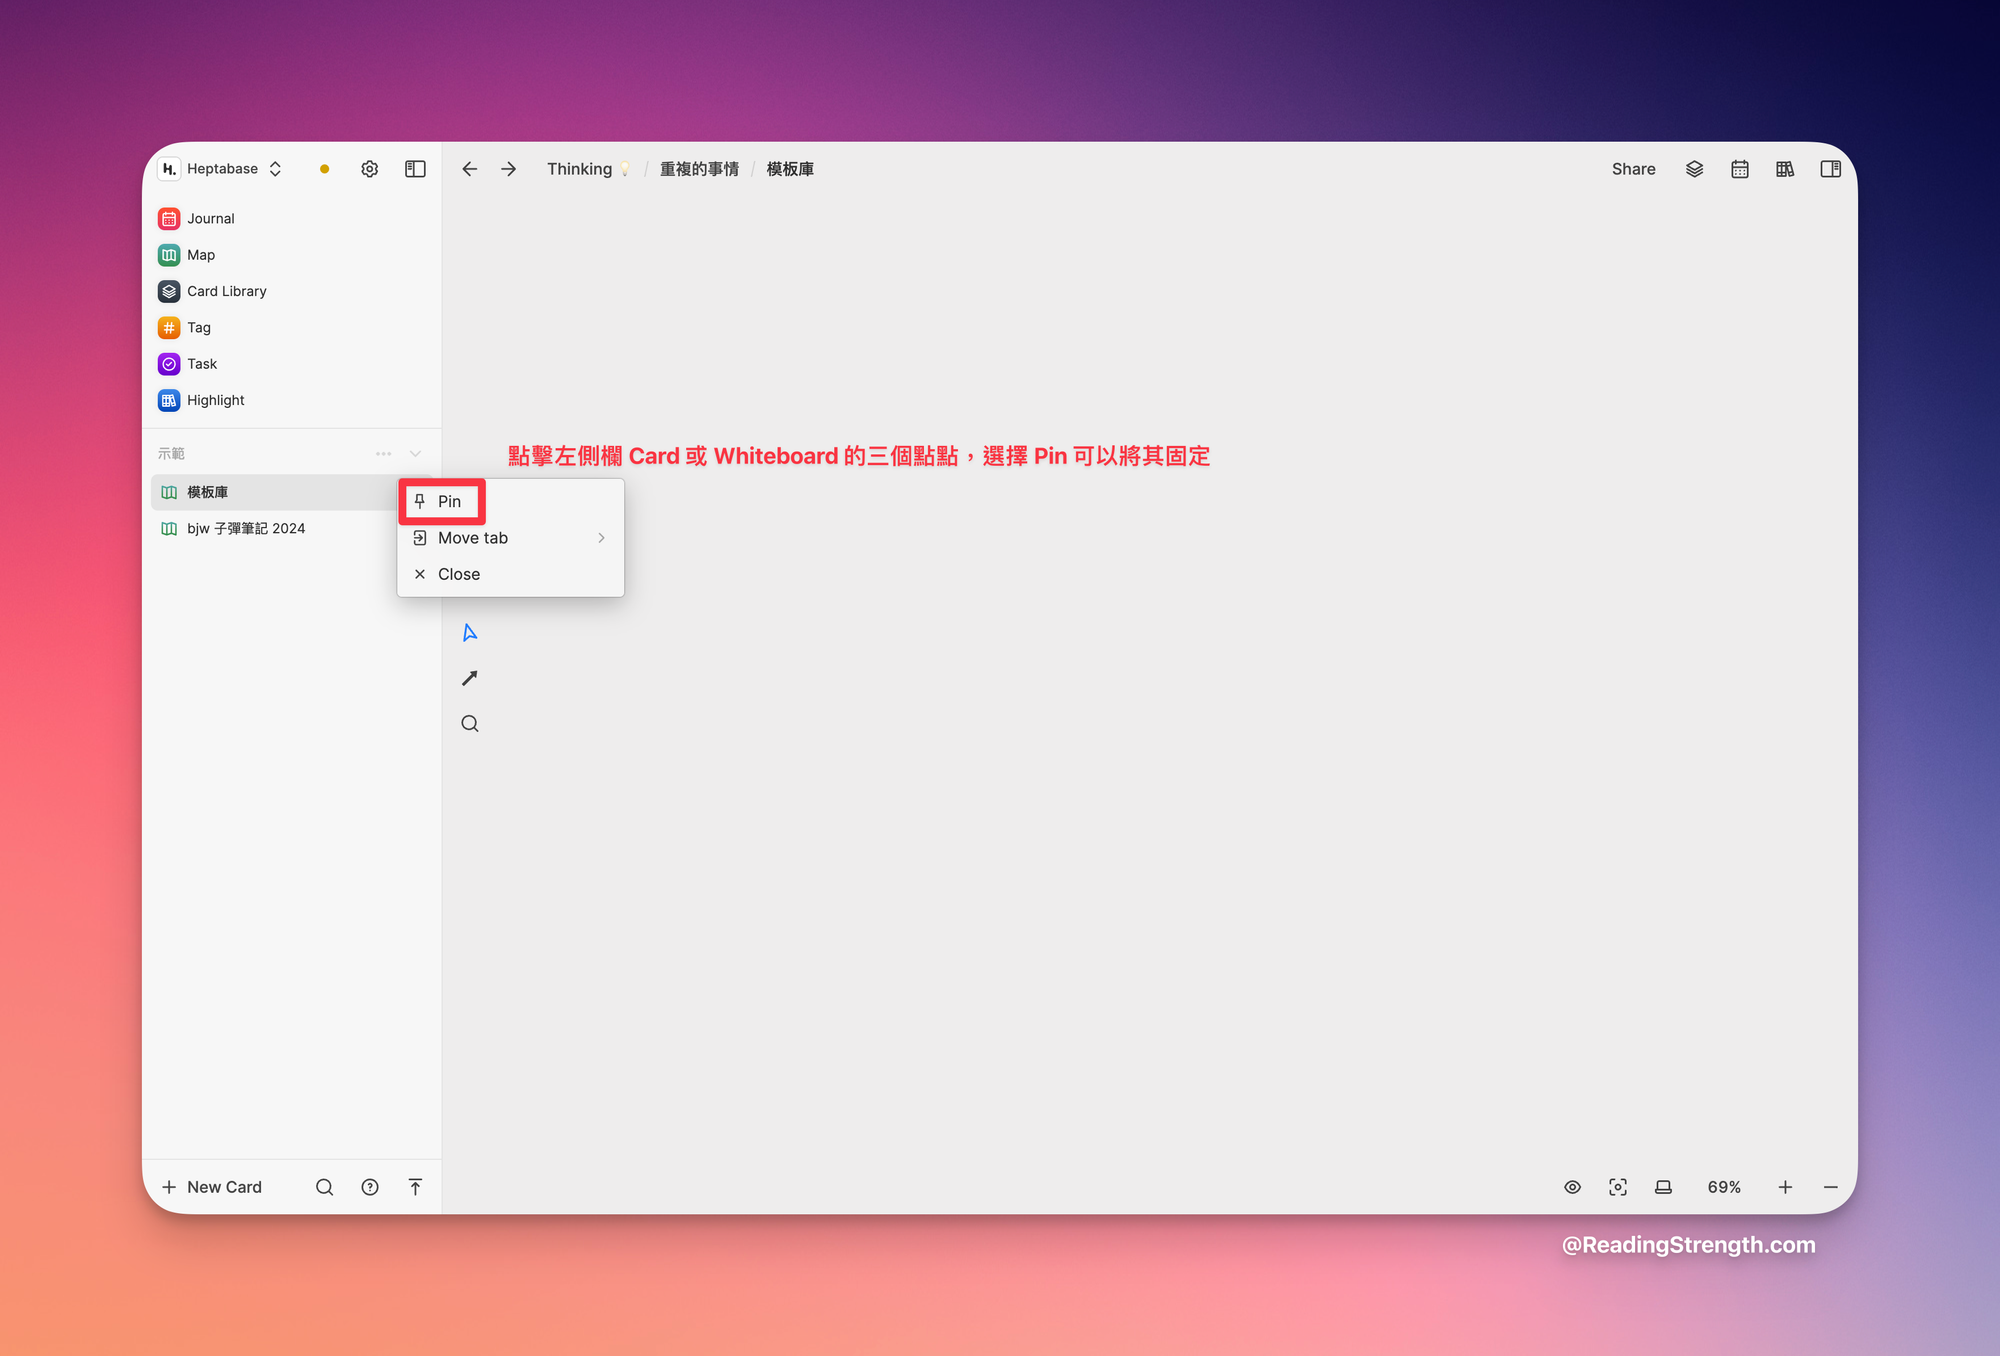Select the cursor/selection tool
This screenshot has width=2000, height=1356.
point(470,633)
